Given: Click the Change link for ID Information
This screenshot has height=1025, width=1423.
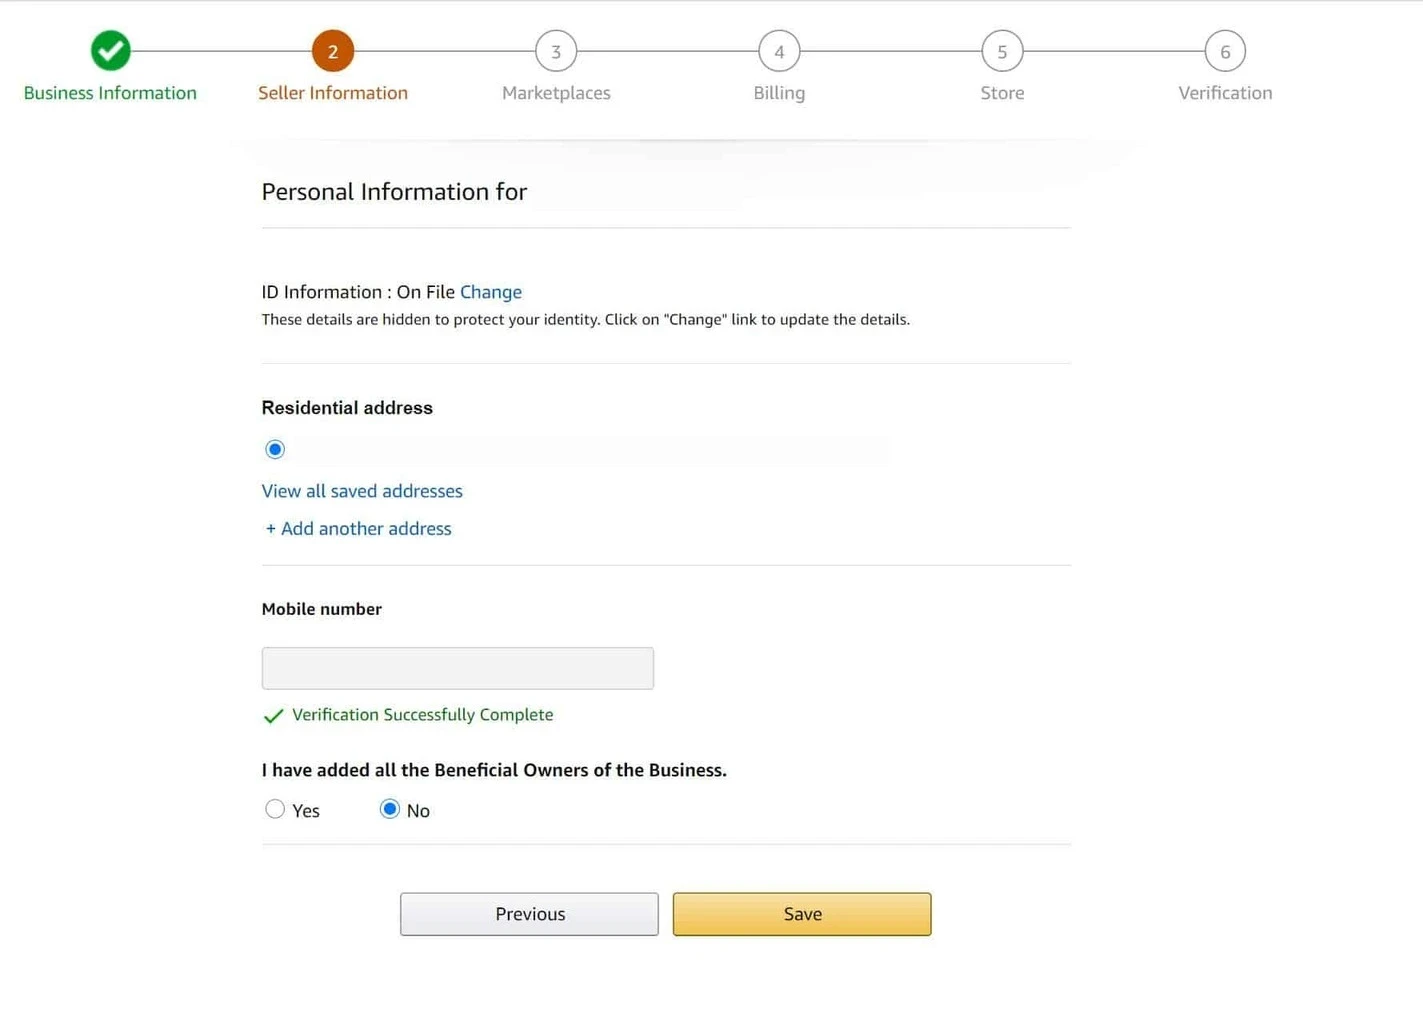Looking at the screenshot, I should coord(491,292).
